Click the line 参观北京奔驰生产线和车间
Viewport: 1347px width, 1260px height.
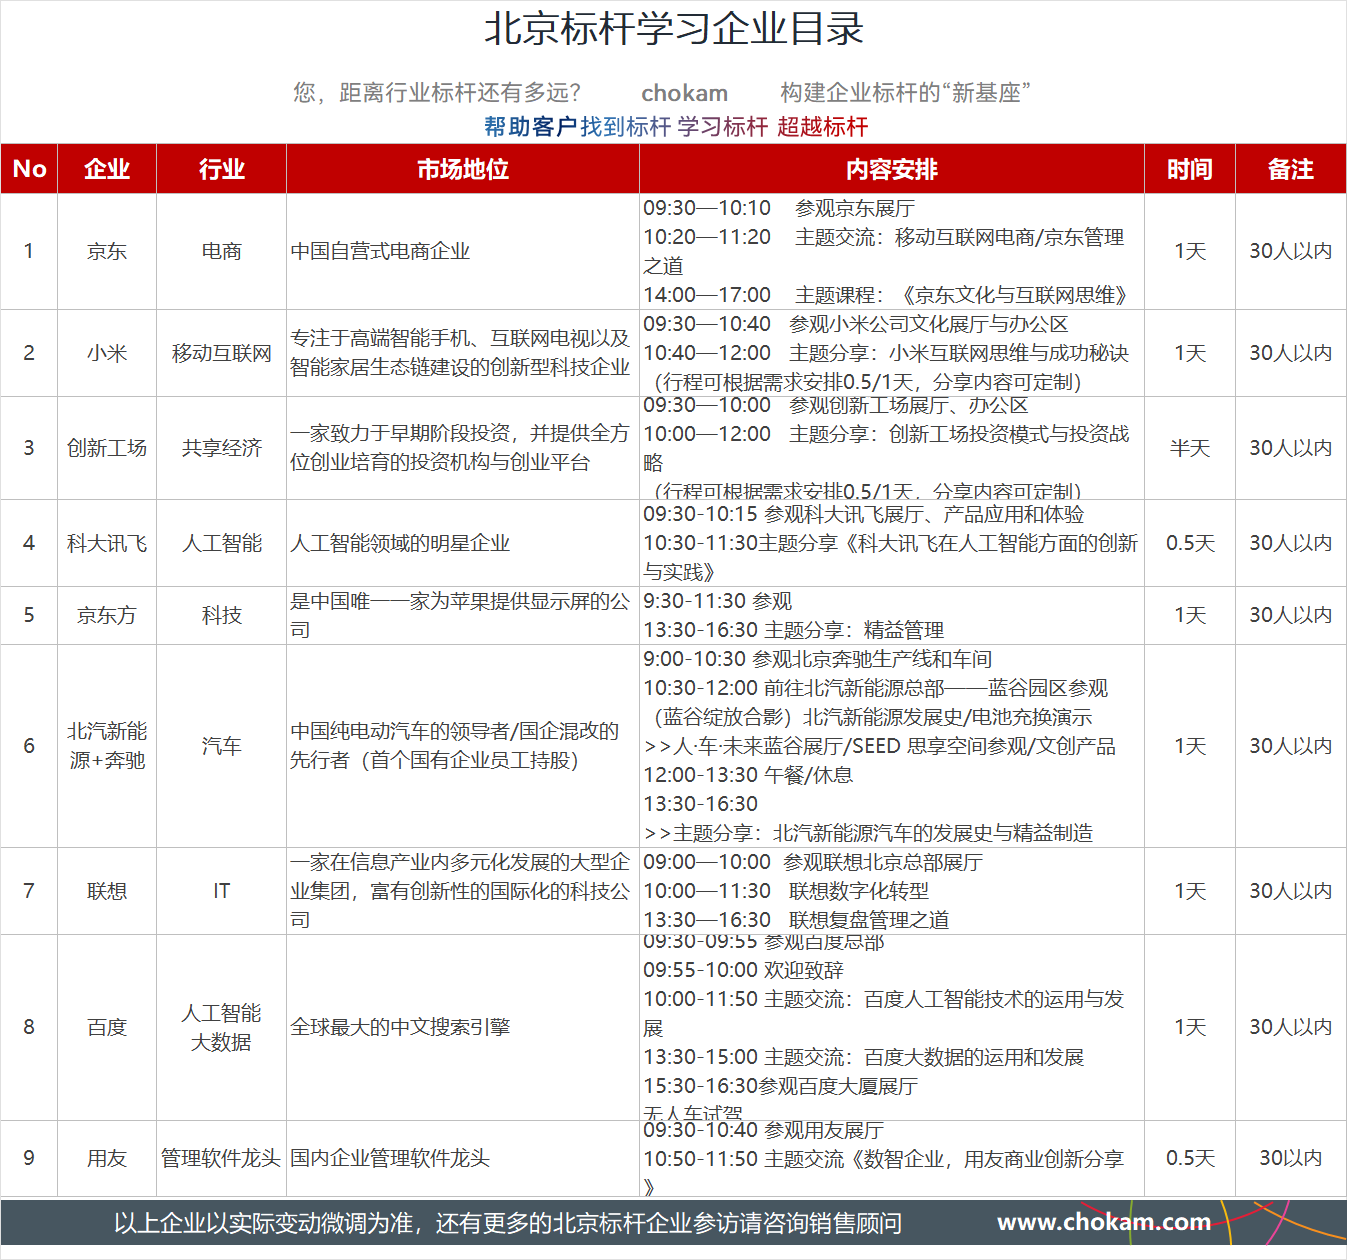(872, 659)
